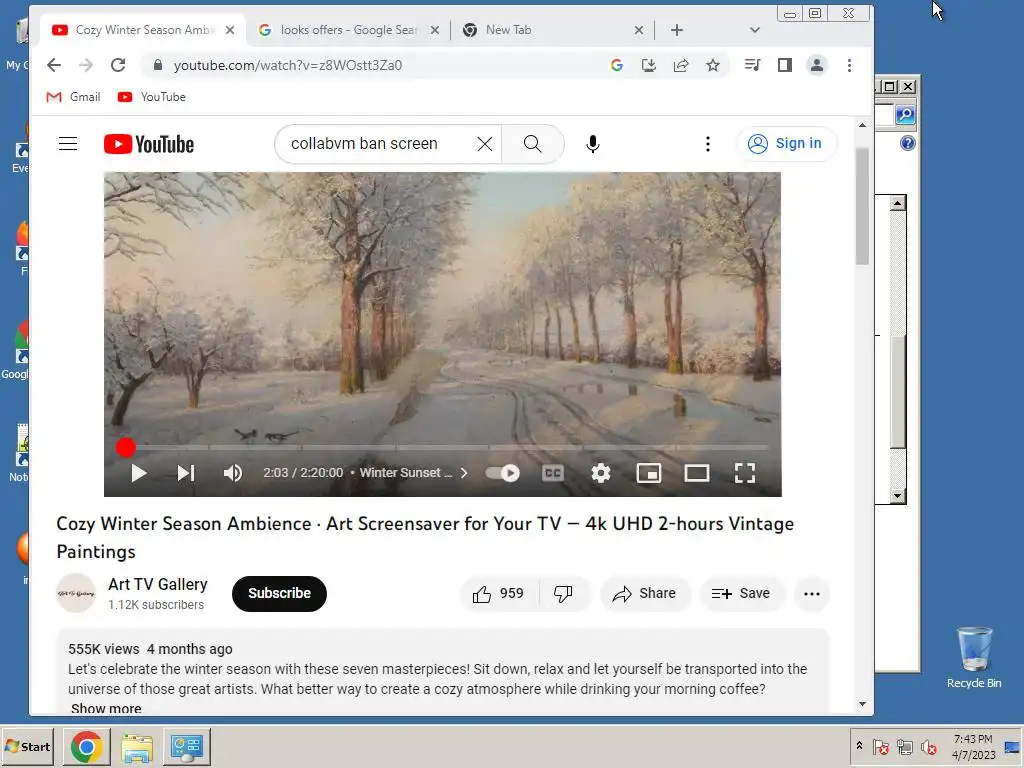This screenshot has width=1024, height=768.
Task: Click the page vertical scrollbar thumb
Action: [862, 206]
